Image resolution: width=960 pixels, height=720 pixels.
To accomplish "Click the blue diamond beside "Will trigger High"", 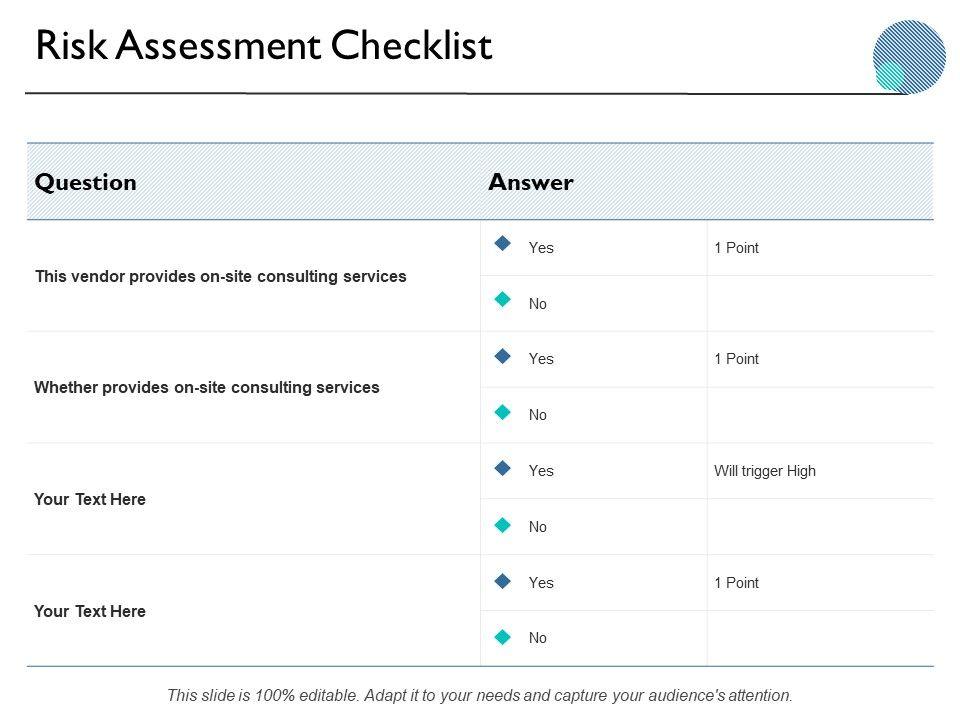I will coord(503,467).
